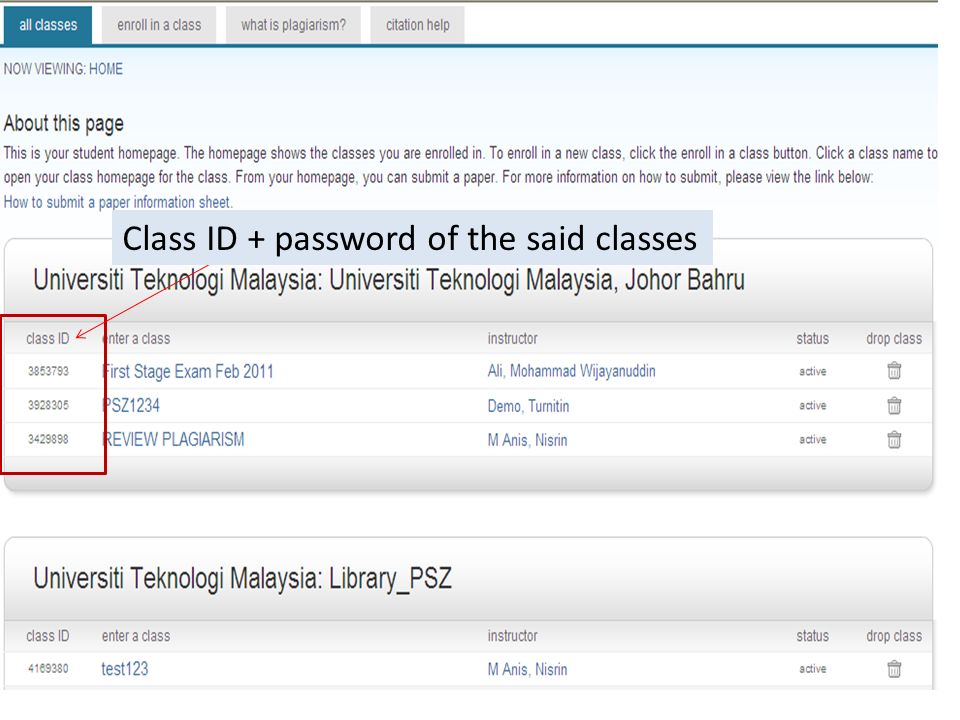Viewport: 960px width, 720px height.
Task: Enter the PSZ1234 class
Action: coord(130,405)
